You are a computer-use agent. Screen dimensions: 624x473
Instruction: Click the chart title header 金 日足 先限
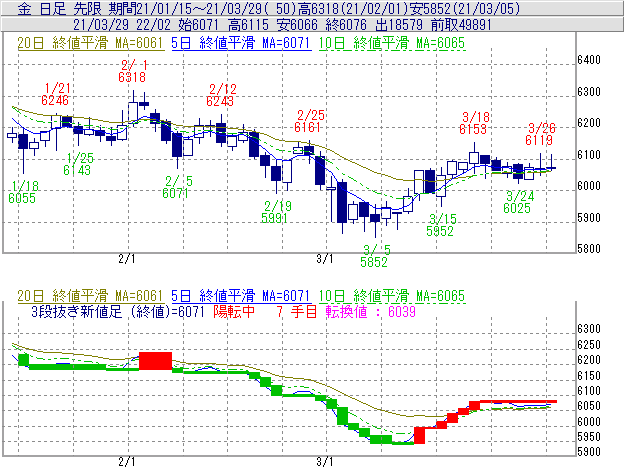pyautogui.click(x=62, y=8)
